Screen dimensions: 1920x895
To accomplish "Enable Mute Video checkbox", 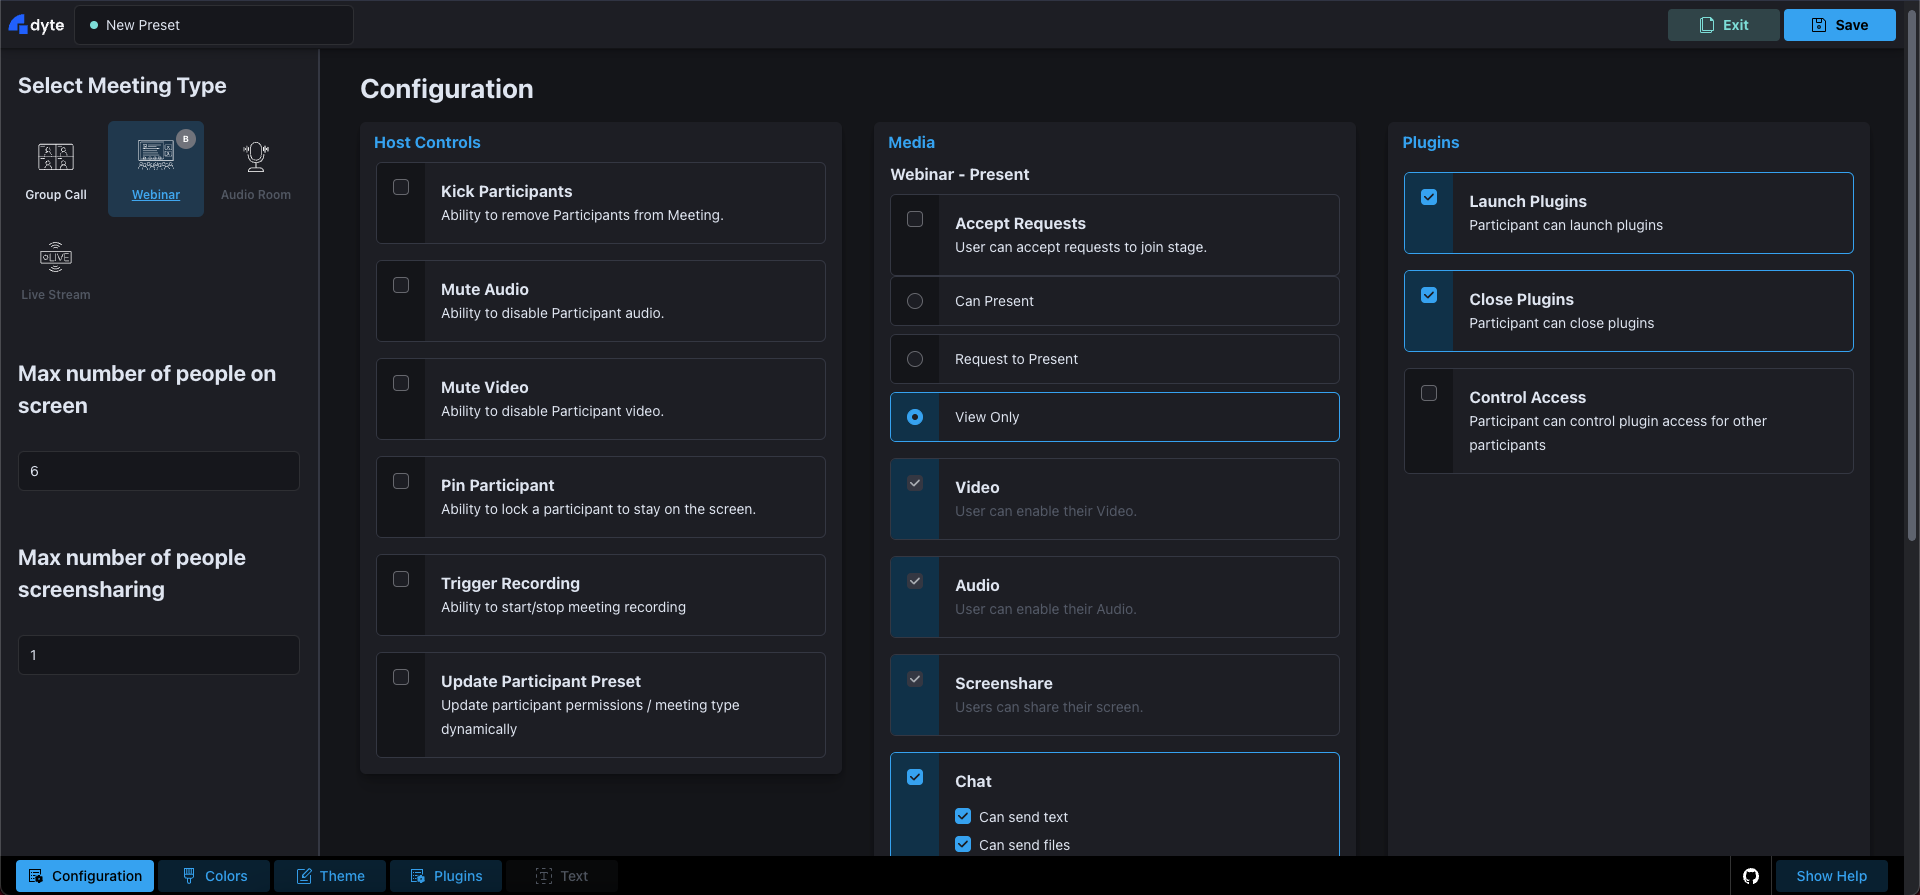I will click(x=401, y=383).
